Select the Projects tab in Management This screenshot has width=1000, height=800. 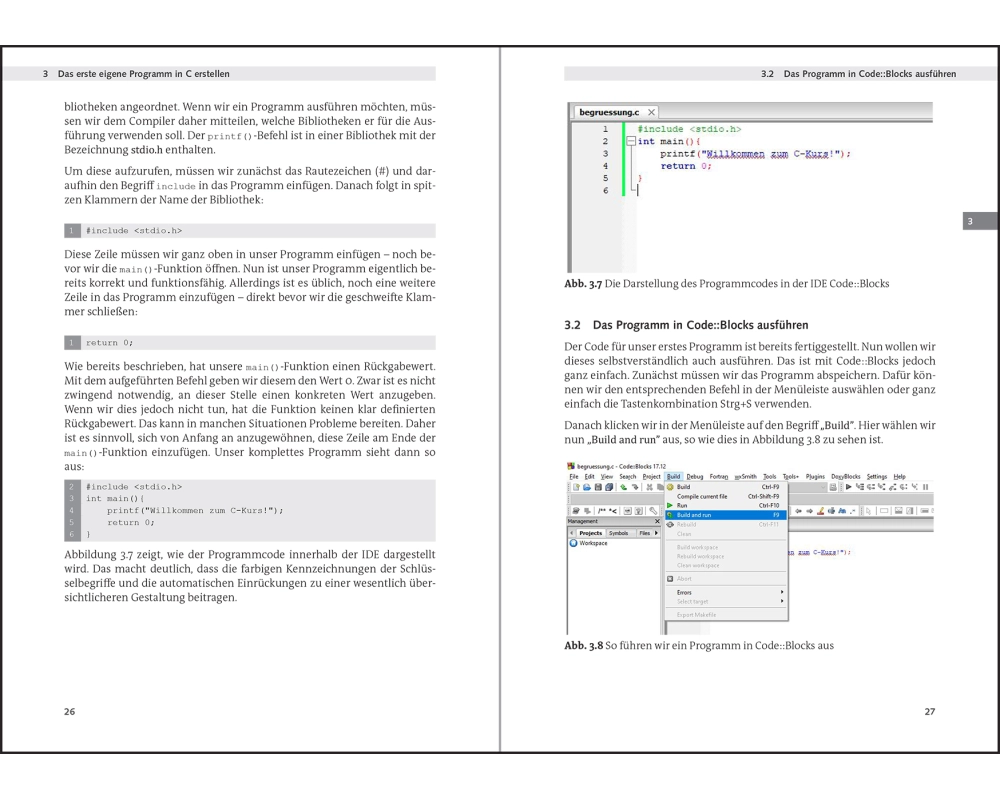point(591,533)
